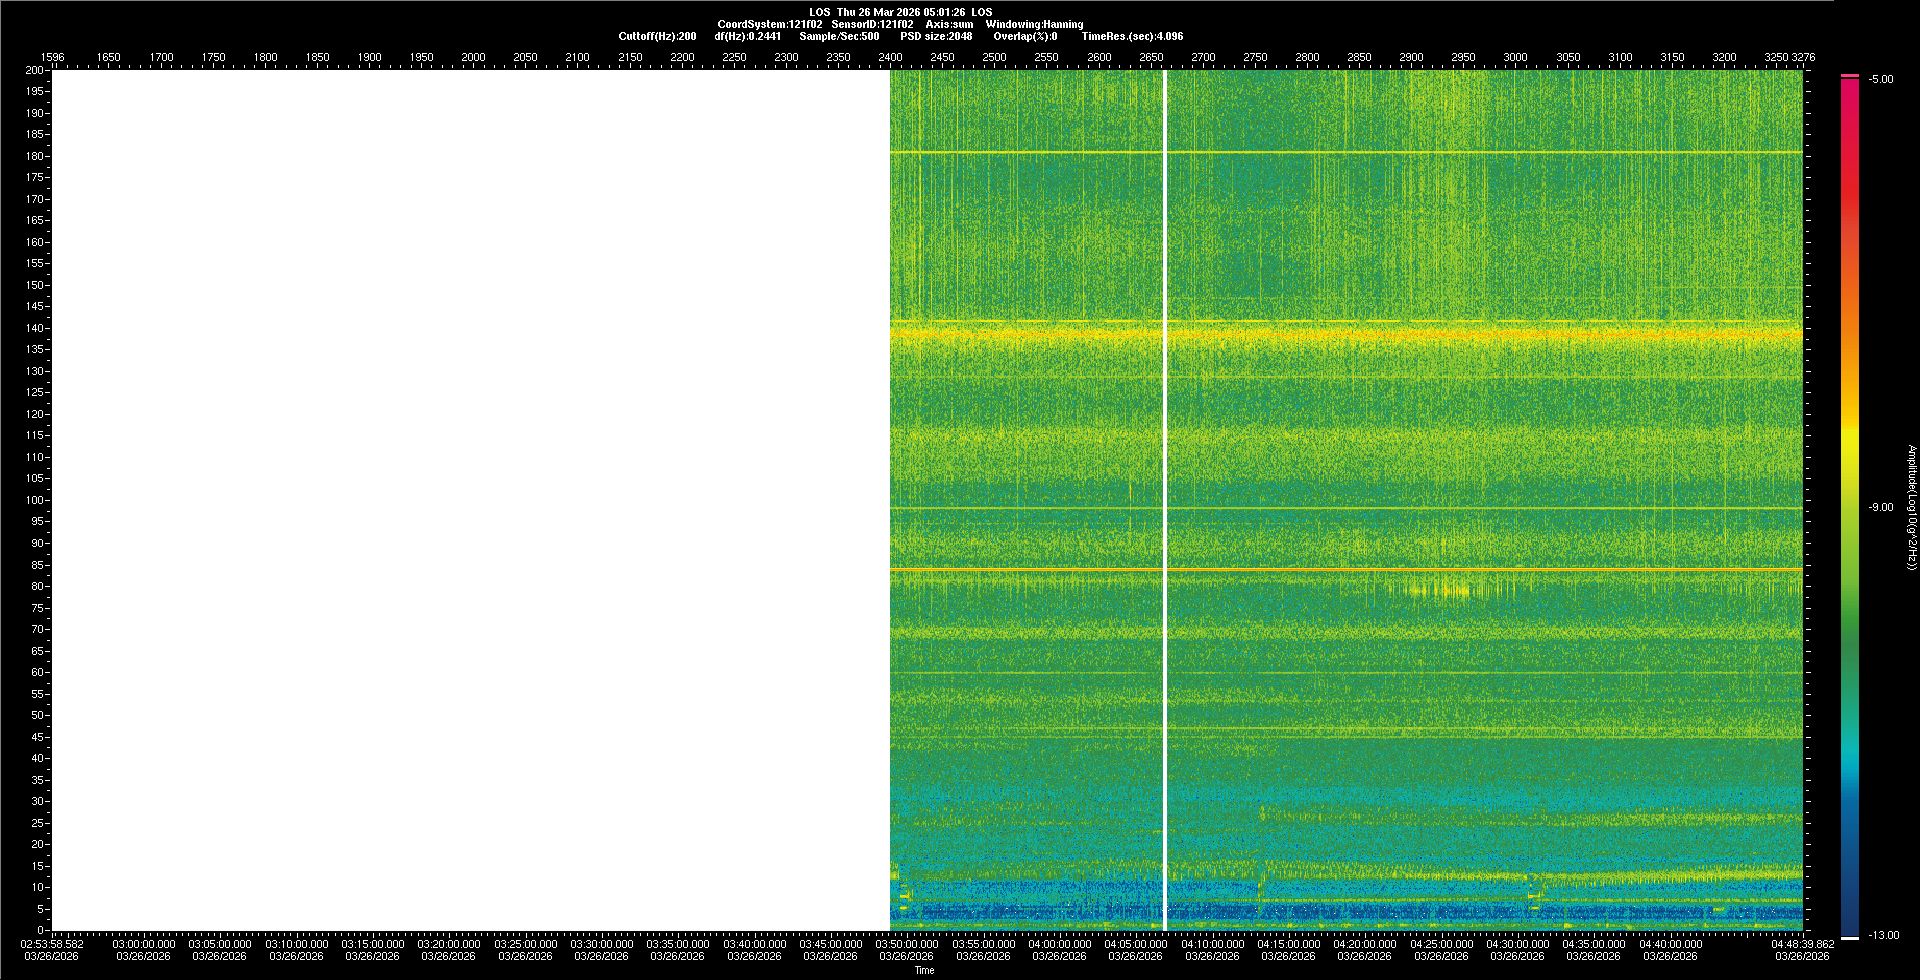Click the dark blue bottom of the color scale
Image resolution: width=1920 pixels, height=980 pixels.
(x=1850, y=925)
